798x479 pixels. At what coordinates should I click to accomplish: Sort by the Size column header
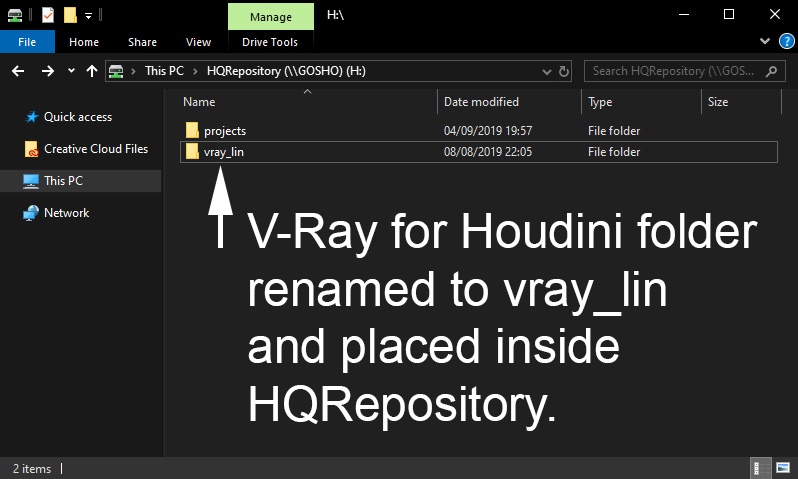[x=718, y=102]
